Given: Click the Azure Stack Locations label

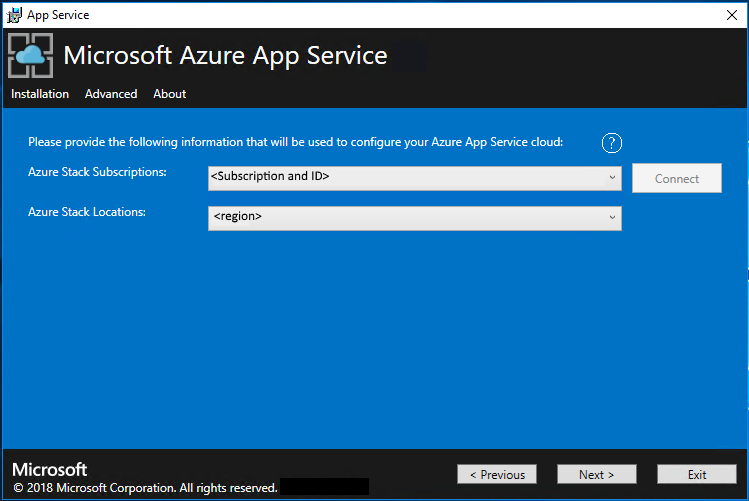Looking at the screenshot, I should click(x=87, y=212).
